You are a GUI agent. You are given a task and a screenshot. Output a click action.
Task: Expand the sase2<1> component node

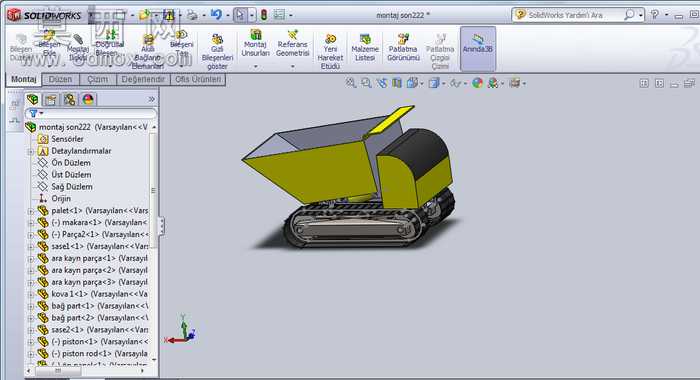(x=31, y=330)
